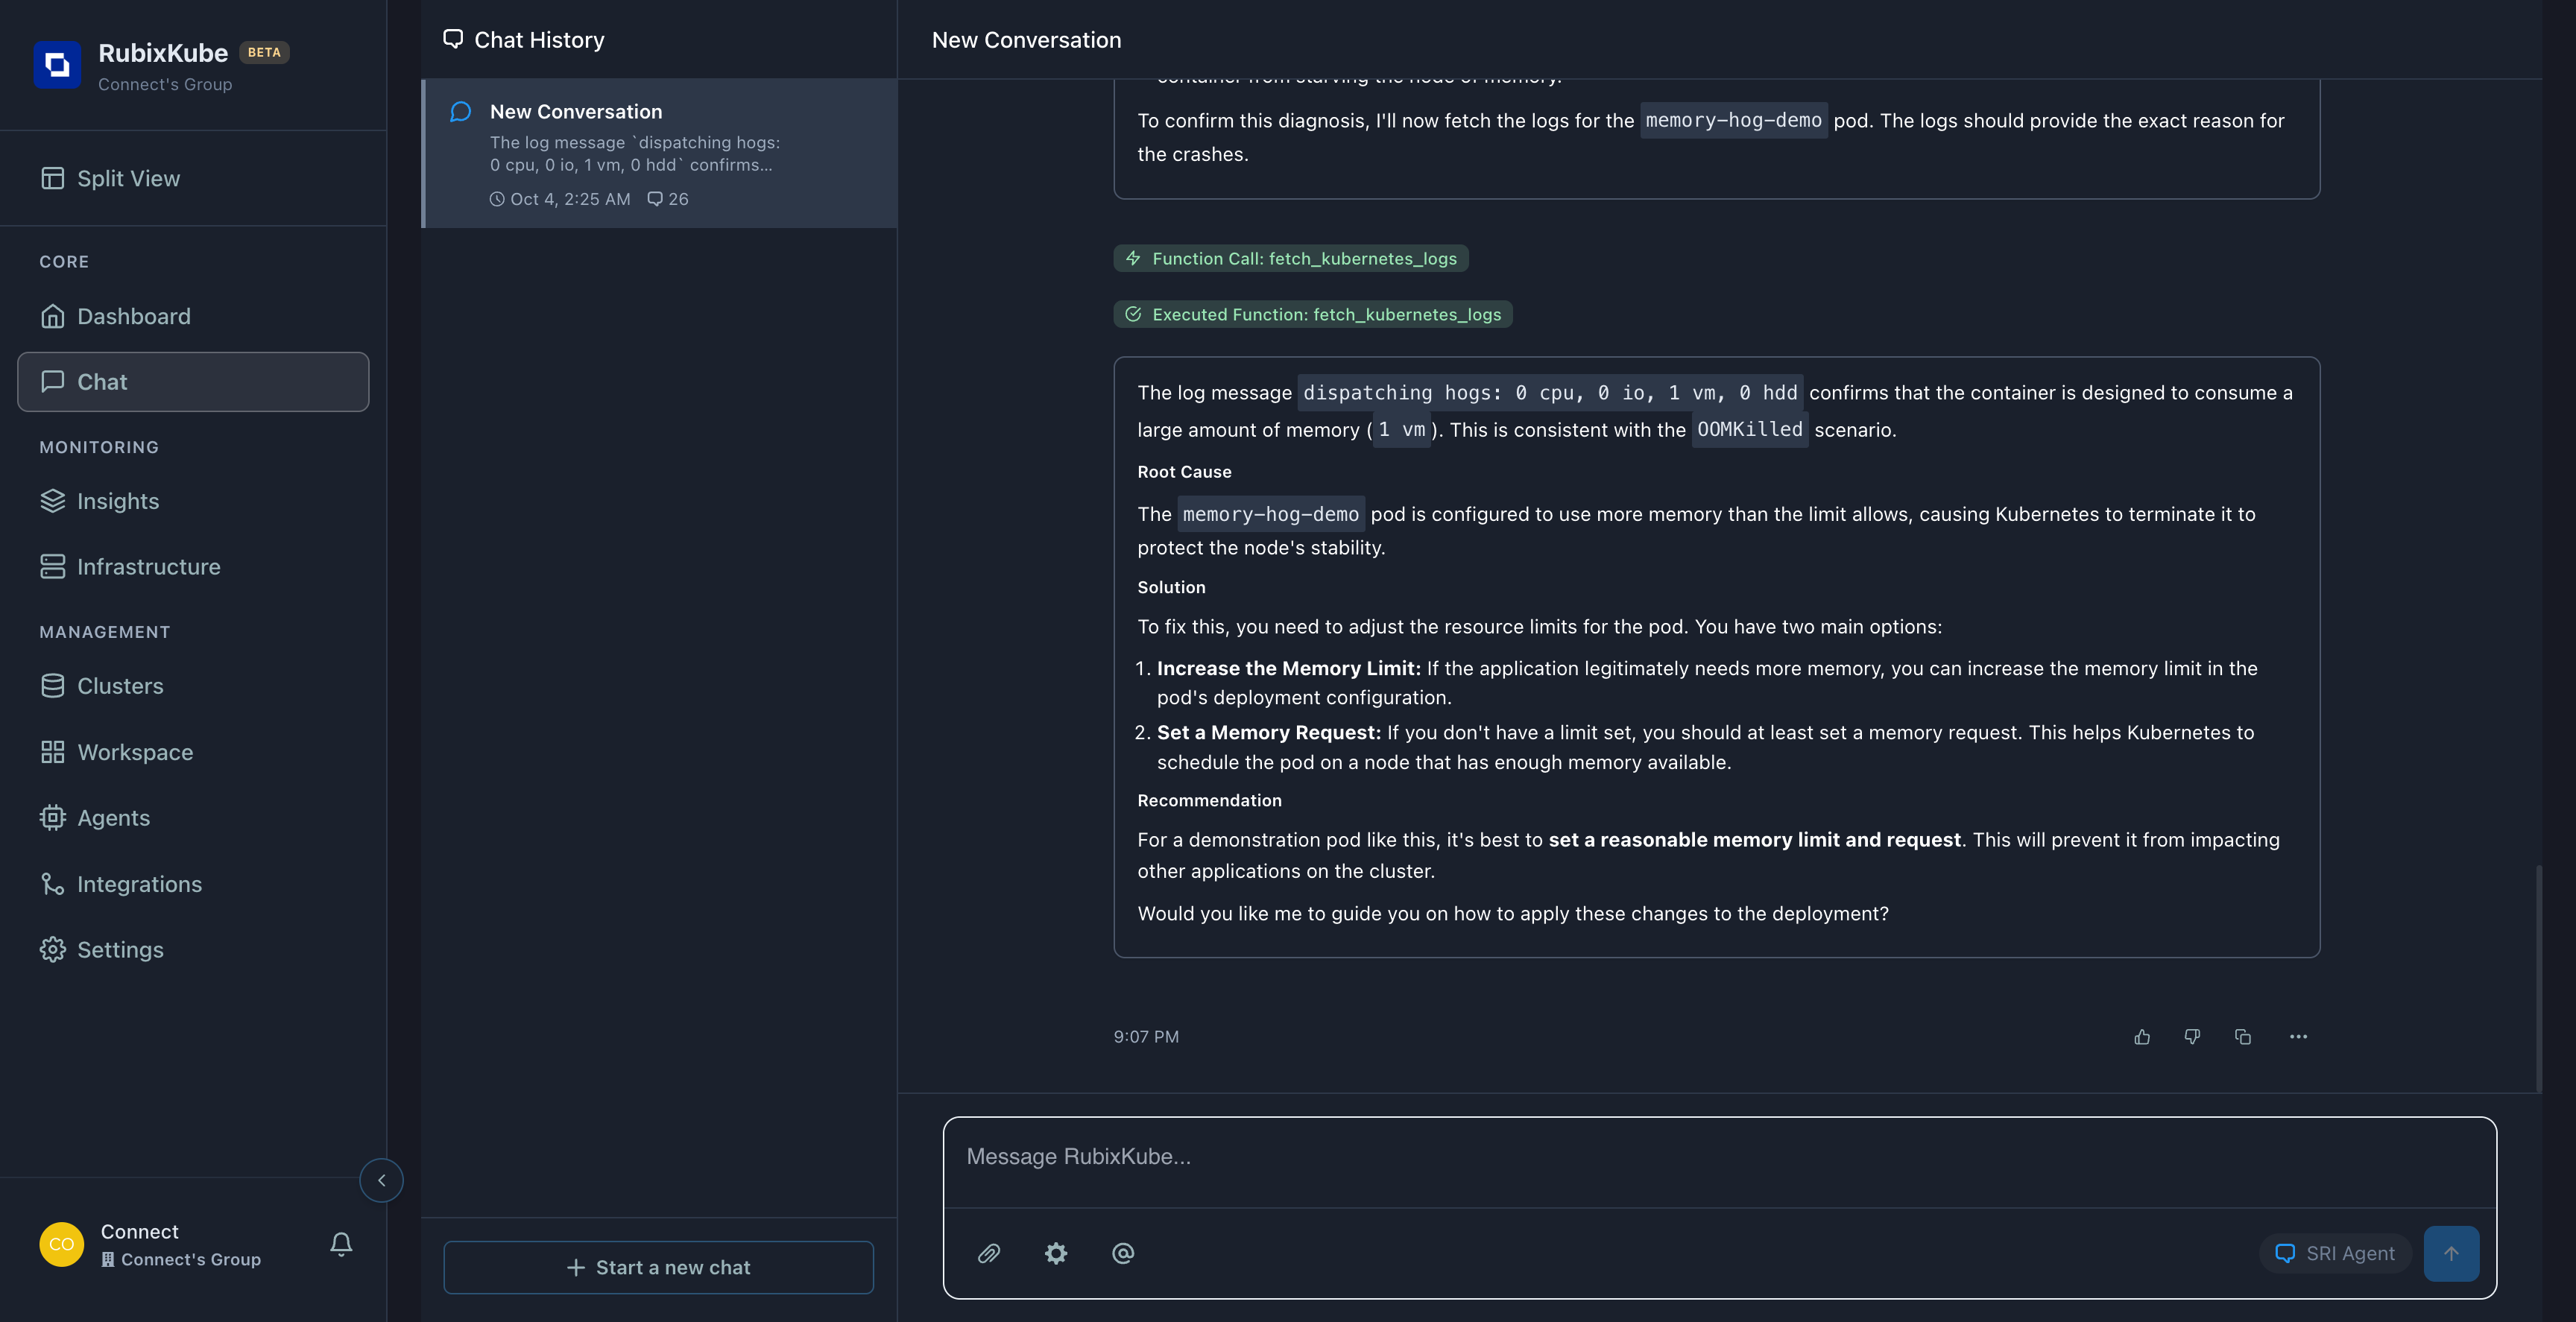Click the paperclip attachment icon

tap(988, 1253)
